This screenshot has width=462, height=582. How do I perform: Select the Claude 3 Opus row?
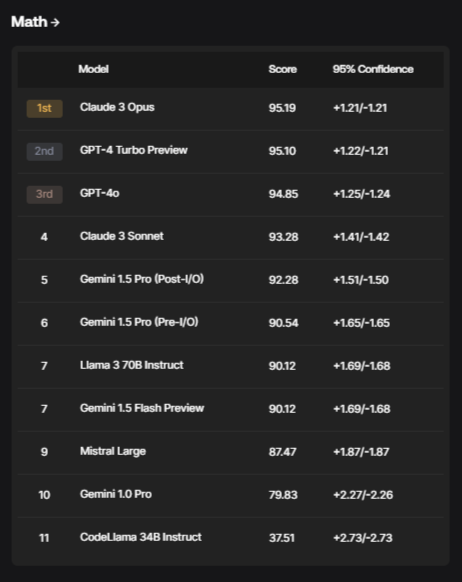click(x=230, y=109)
